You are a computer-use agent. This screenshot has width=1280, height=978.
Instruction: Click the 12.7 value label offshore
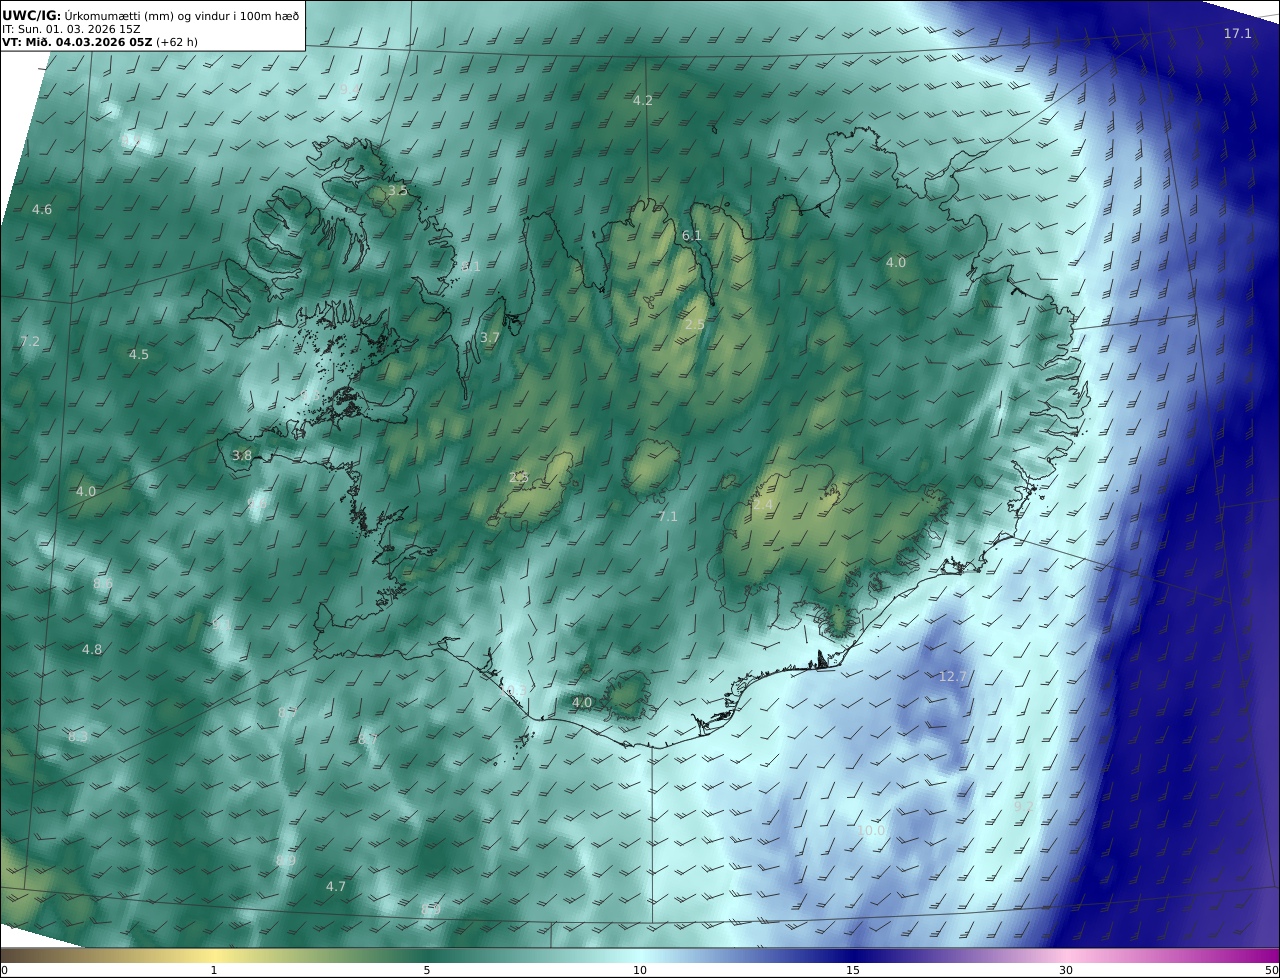click(x=953, y=677)
